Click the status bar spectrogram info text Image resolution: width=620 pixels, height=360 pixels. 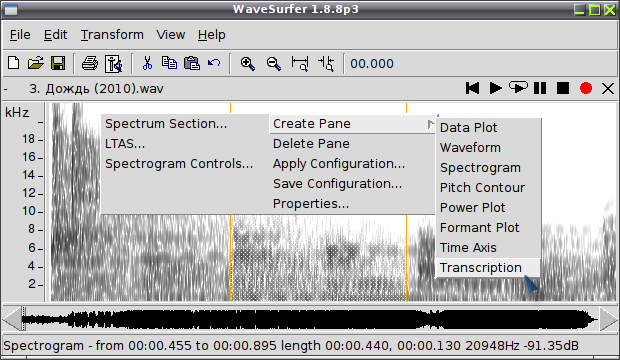pyautogui.click(x=291, y=346)
